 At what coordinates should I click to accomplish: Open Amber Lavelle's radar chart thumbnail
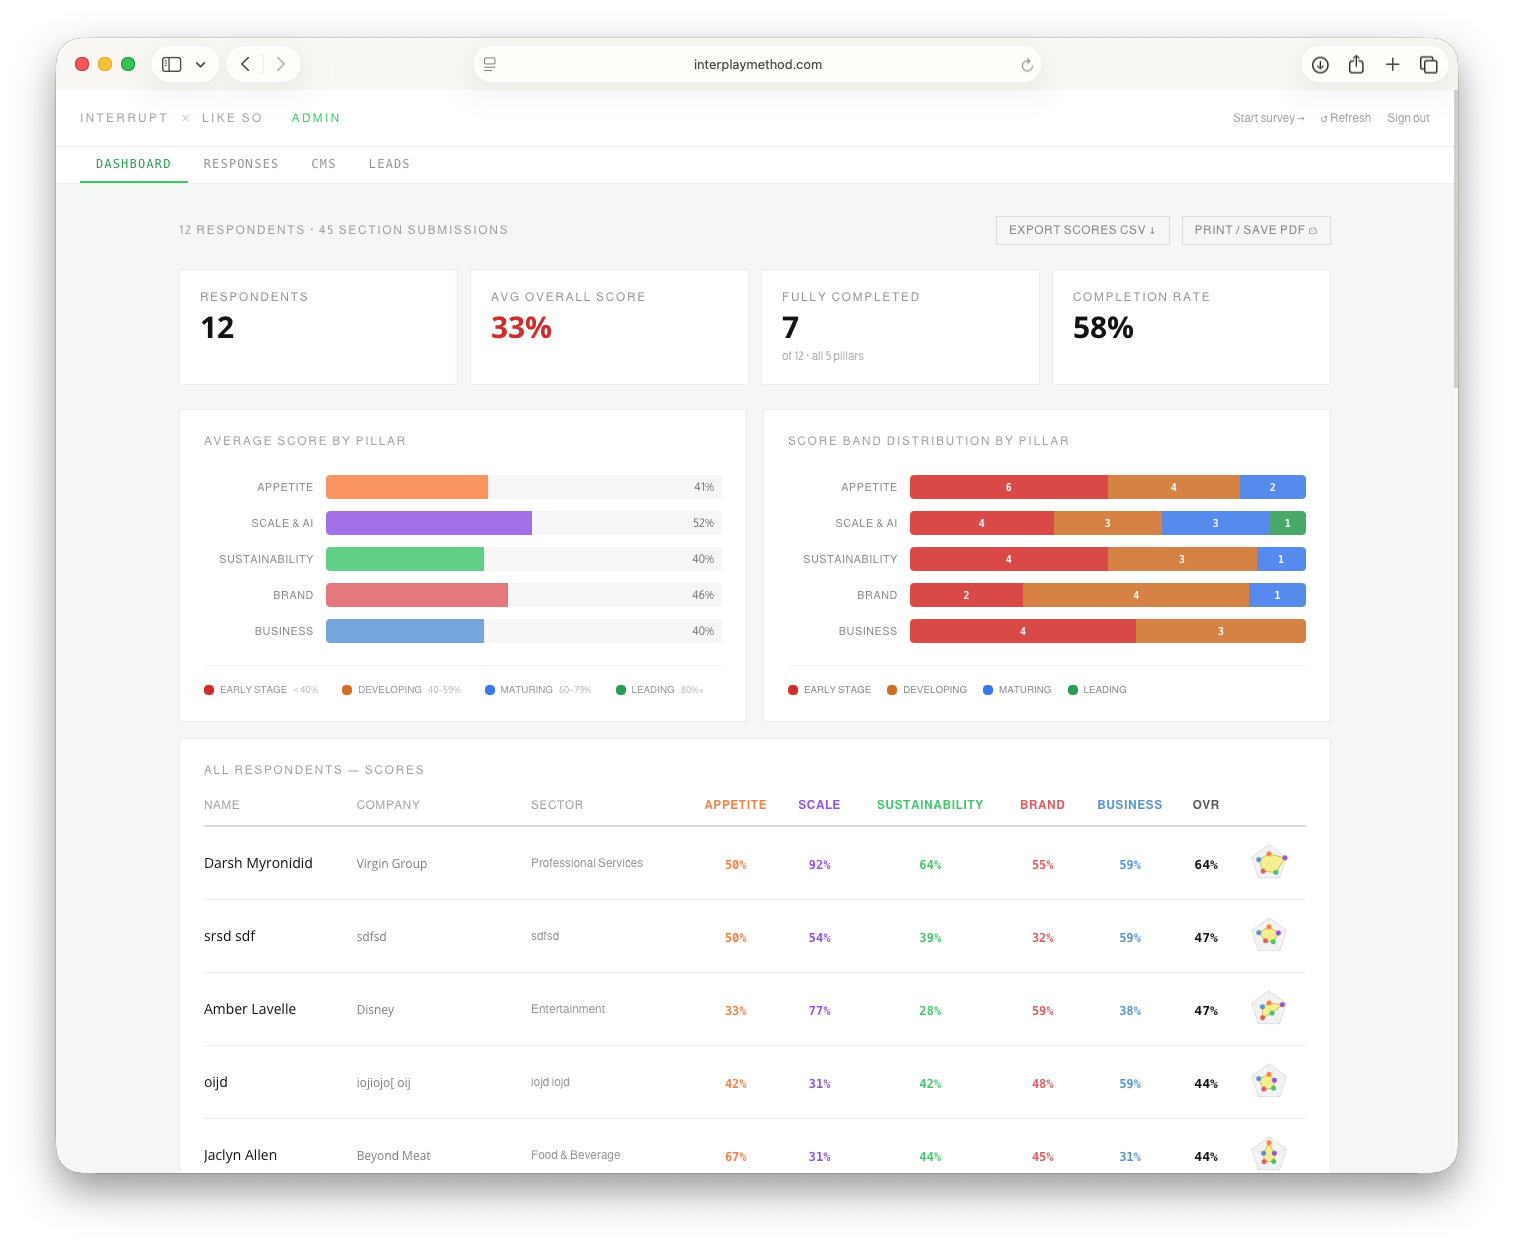(1269, 1008)
